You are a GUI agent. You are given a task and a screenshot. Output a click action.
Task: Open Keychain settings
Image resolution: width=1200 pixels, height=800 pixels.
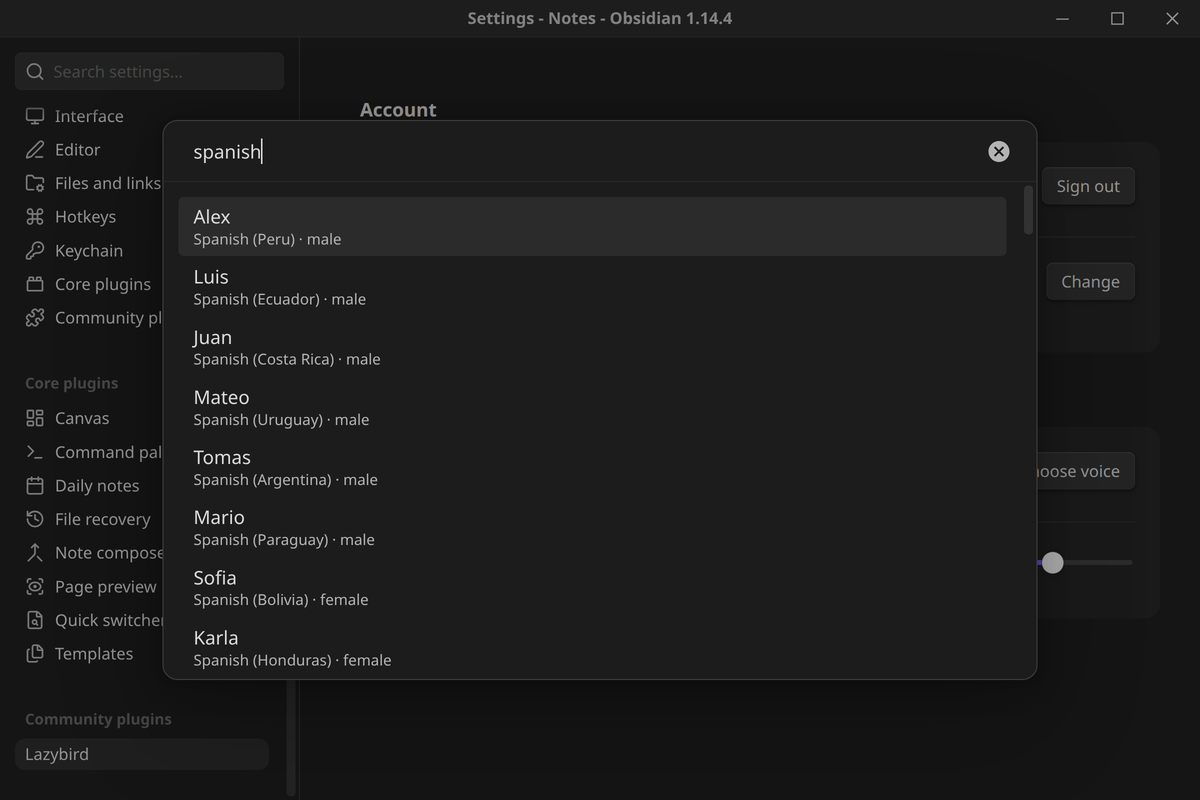point(89,251)
